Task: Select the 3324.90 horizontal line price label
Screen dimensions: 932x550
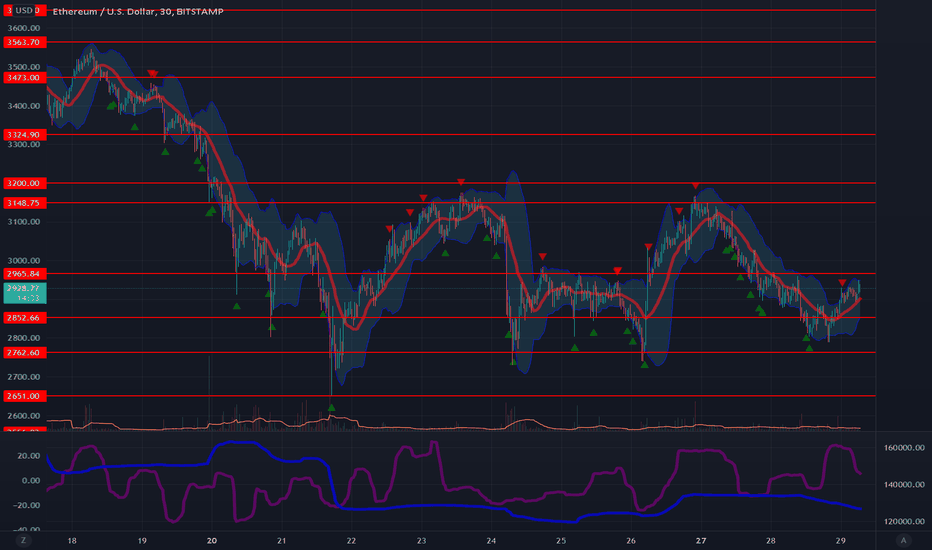Action: coord(24,135)
